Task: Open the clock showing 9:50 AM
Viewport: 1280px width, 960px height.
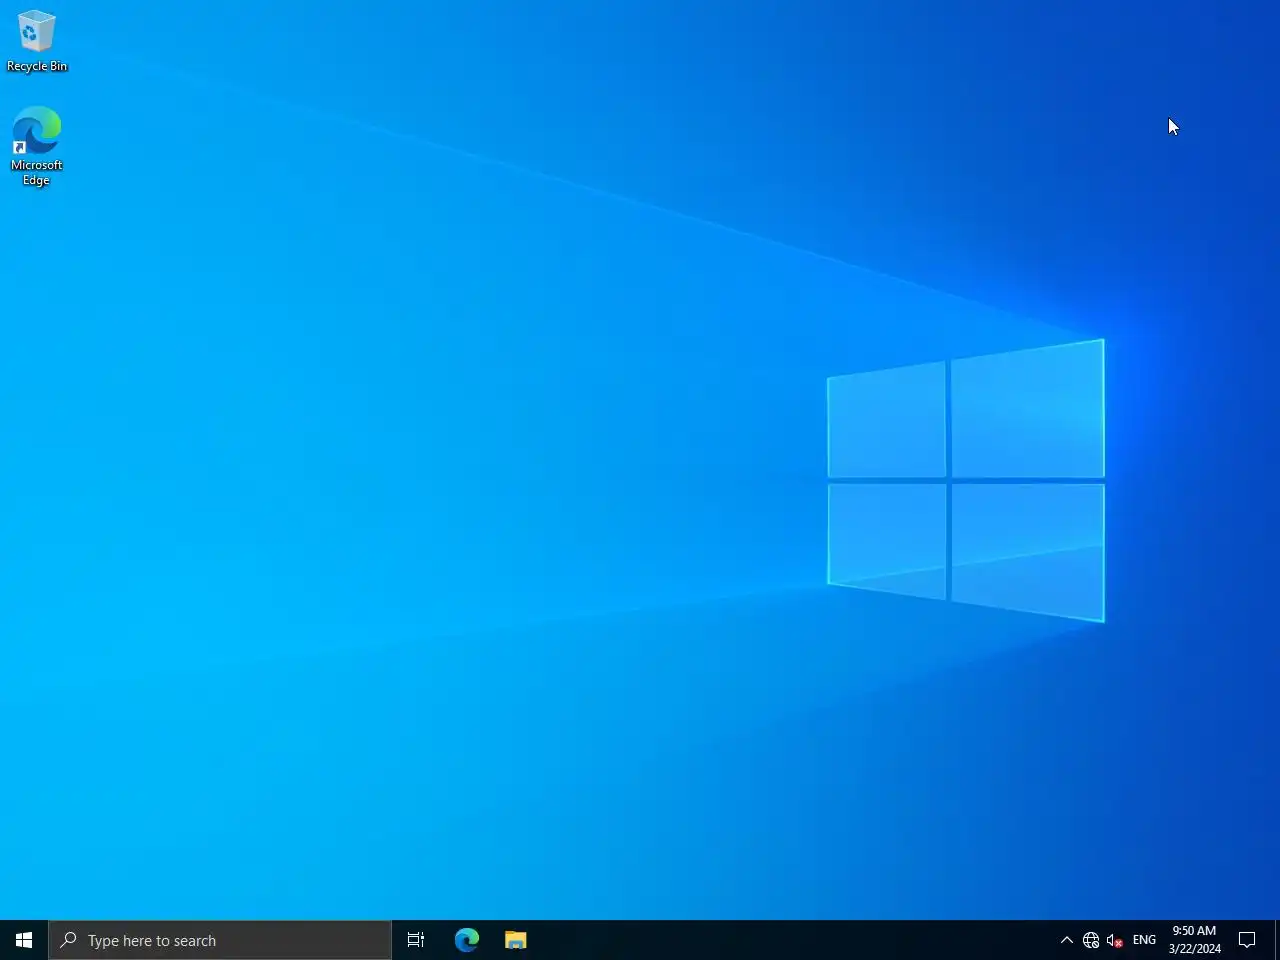Action: tap(1194, 940)
